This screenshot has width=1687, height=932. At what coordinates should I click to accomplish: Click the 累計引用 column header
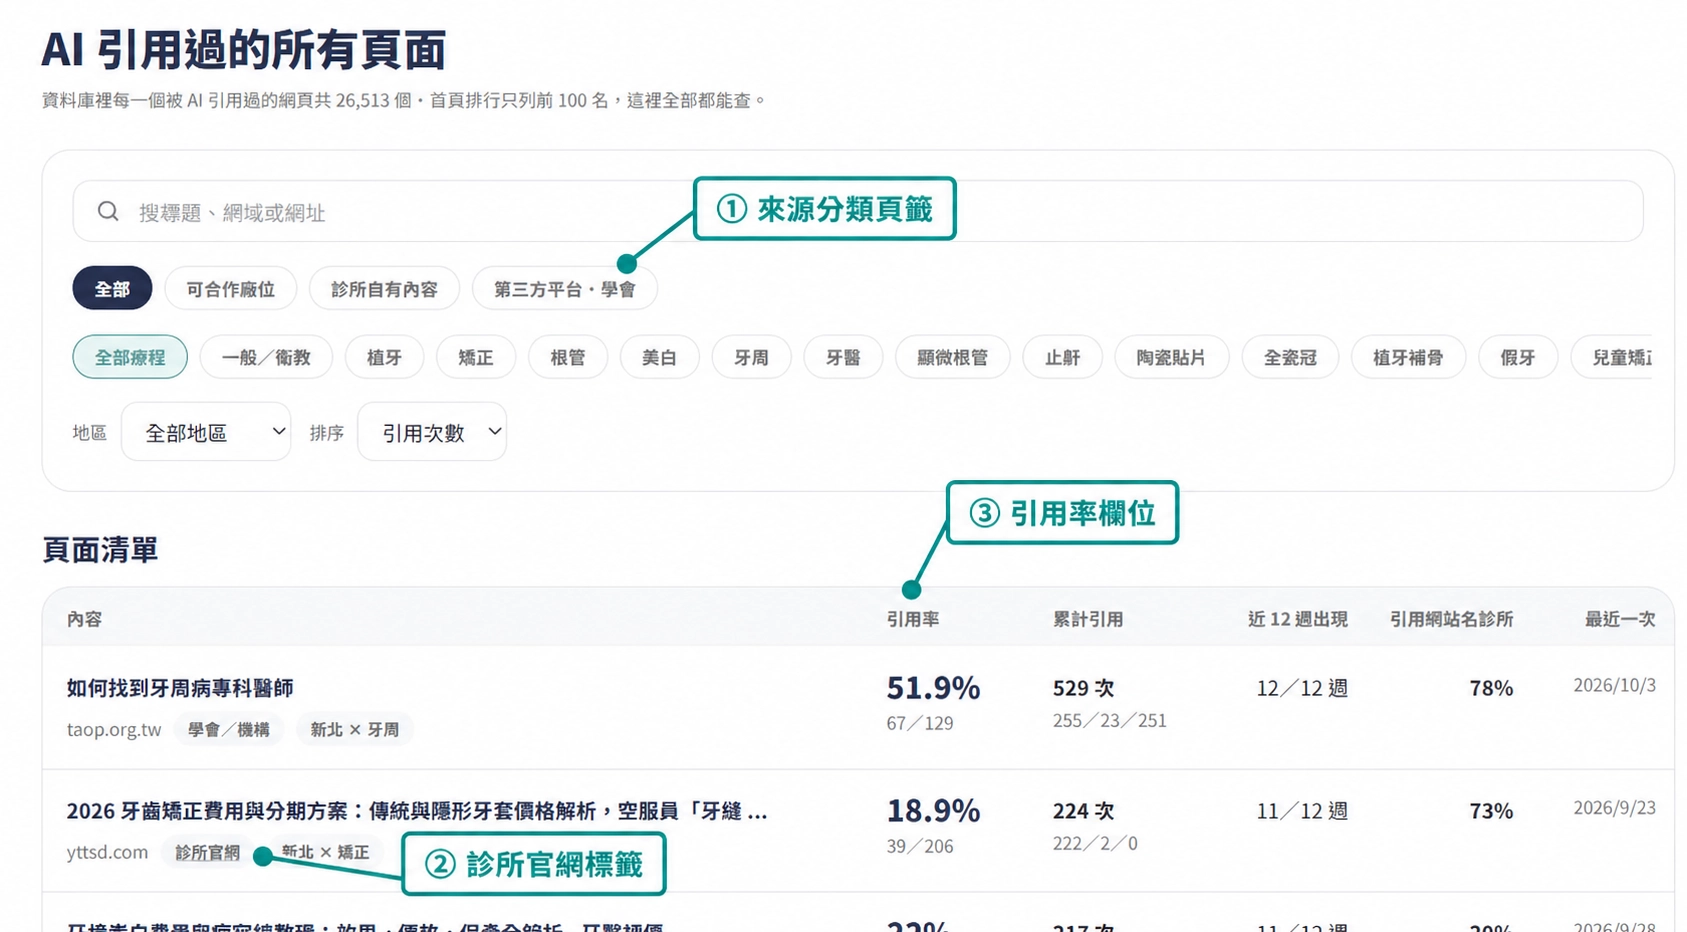pos(1088,619)
